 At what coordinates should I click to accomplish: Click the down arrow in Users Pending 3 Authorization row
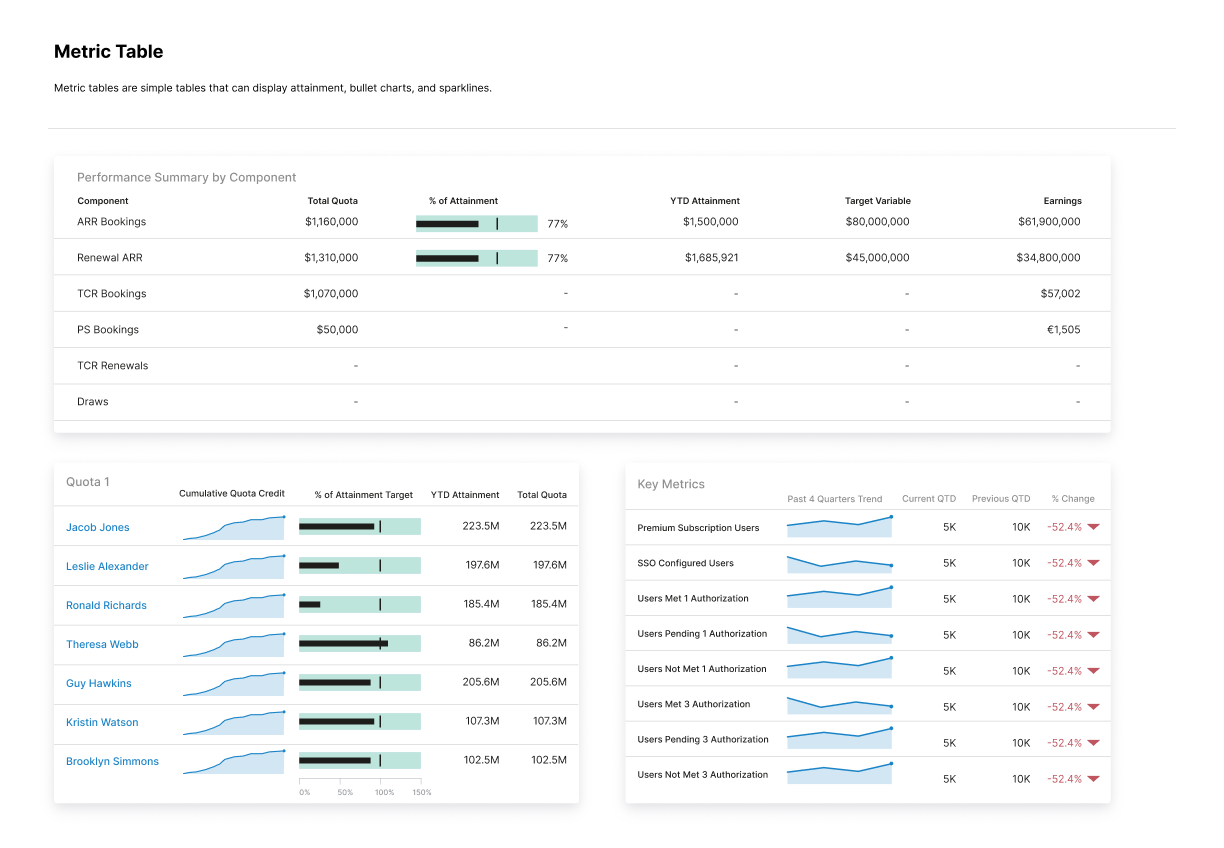pyautogui.click(x=1093, y=743)
